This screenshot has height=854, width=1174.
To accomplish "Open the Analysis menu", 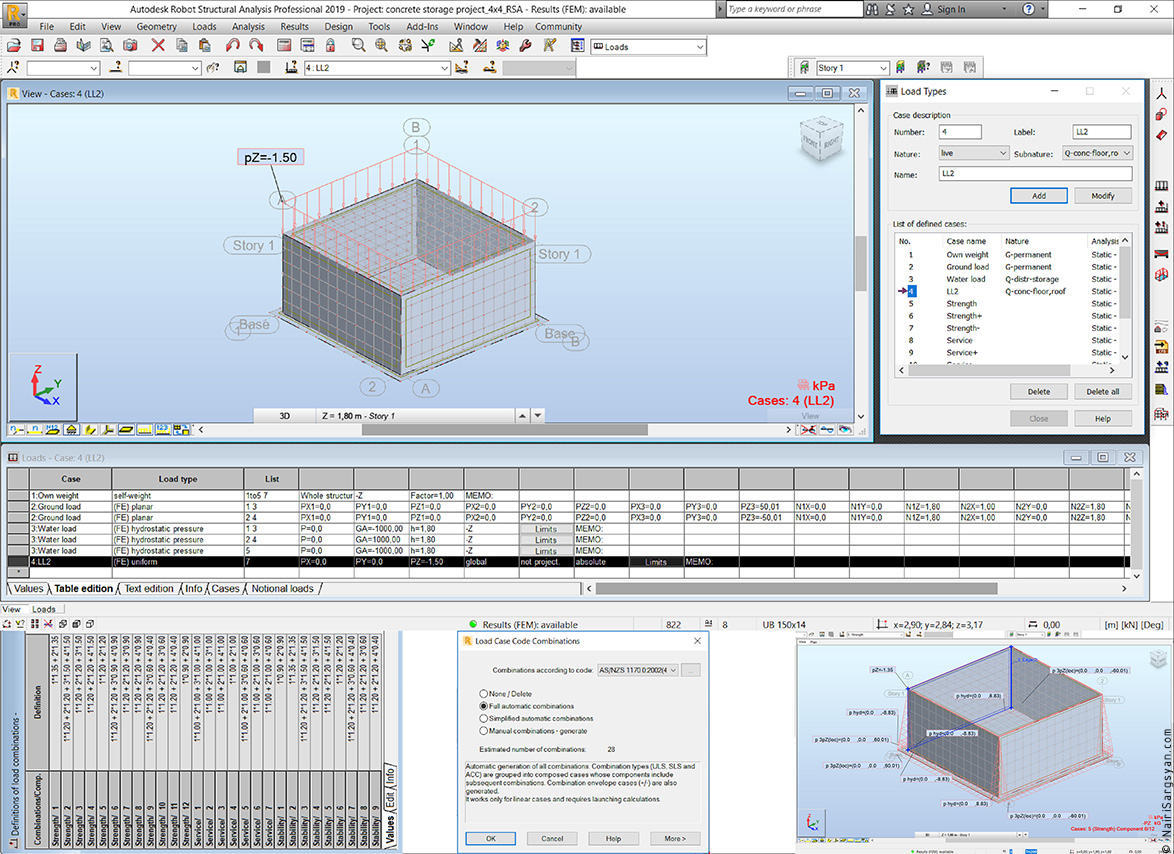I will click(x=248, y=26).
